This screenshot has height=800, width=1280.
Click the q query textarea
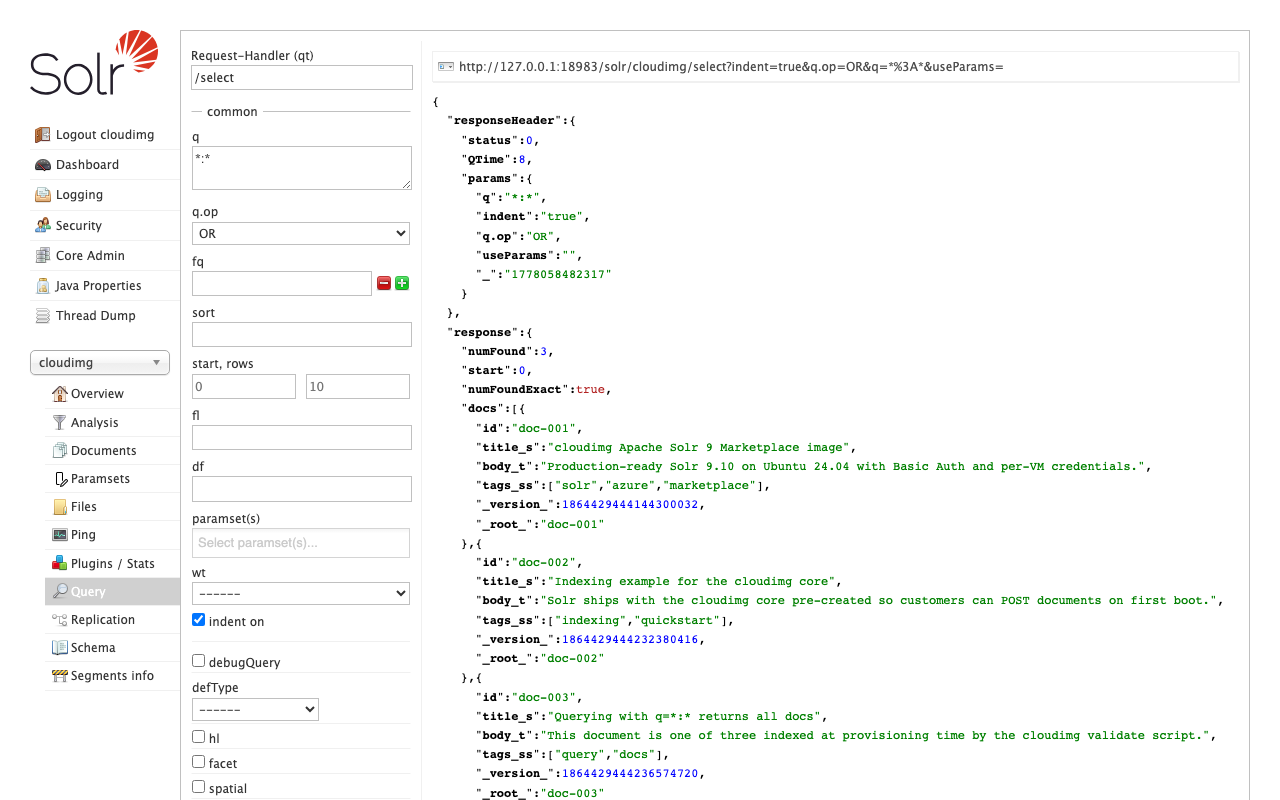[302, 168]
